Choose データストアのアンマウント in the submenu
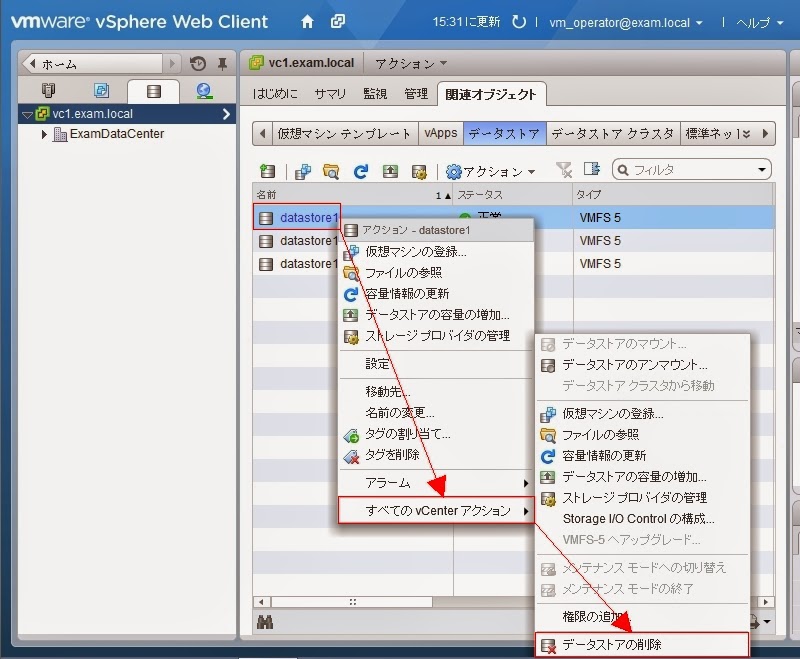This screenshot has width=800, height=659. tap(642, 365)
